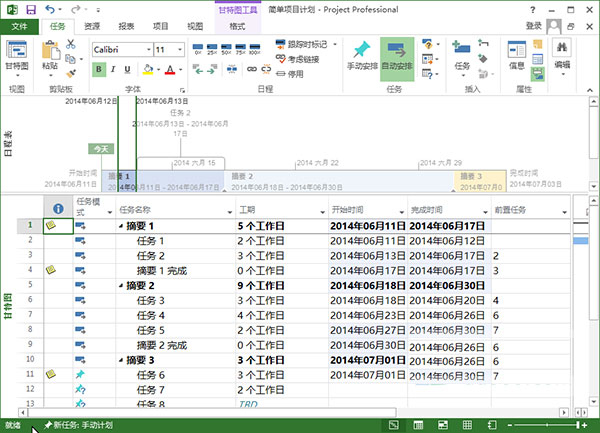
Task: Open the font name dropdown Calibri
Action: [149, 49]
